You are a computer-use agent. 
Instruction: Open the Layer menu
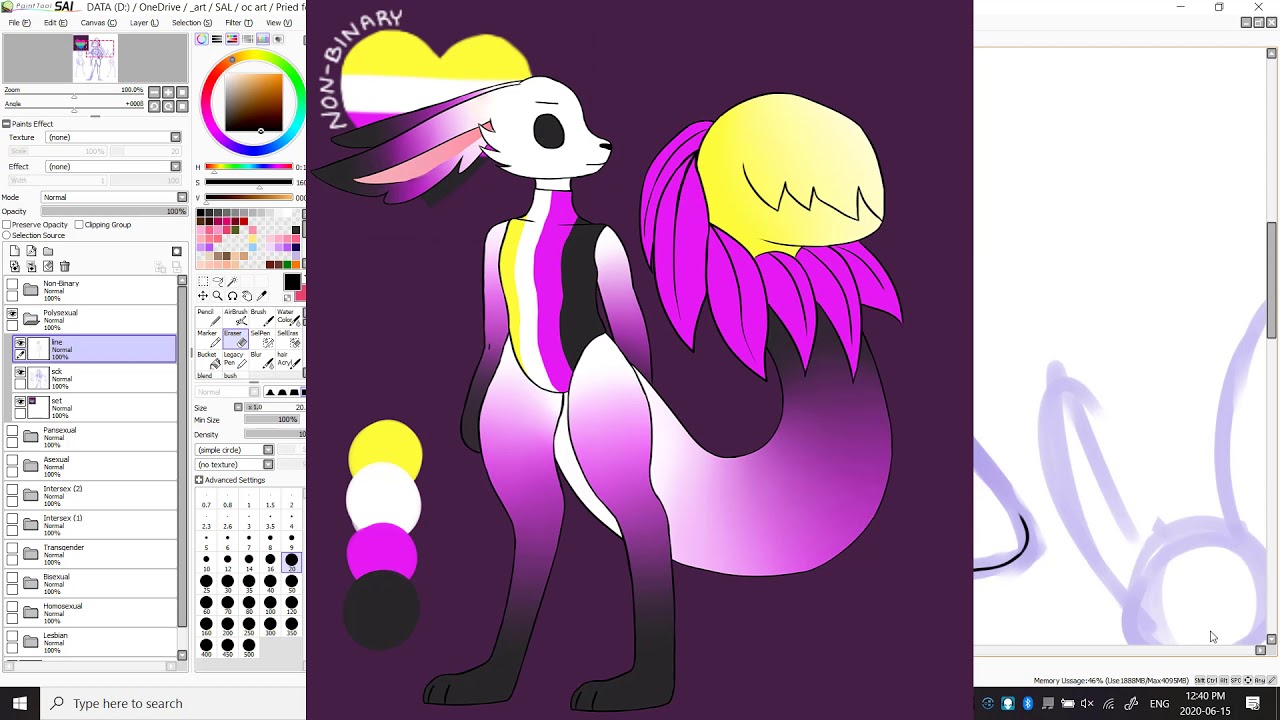click(144, 23)
